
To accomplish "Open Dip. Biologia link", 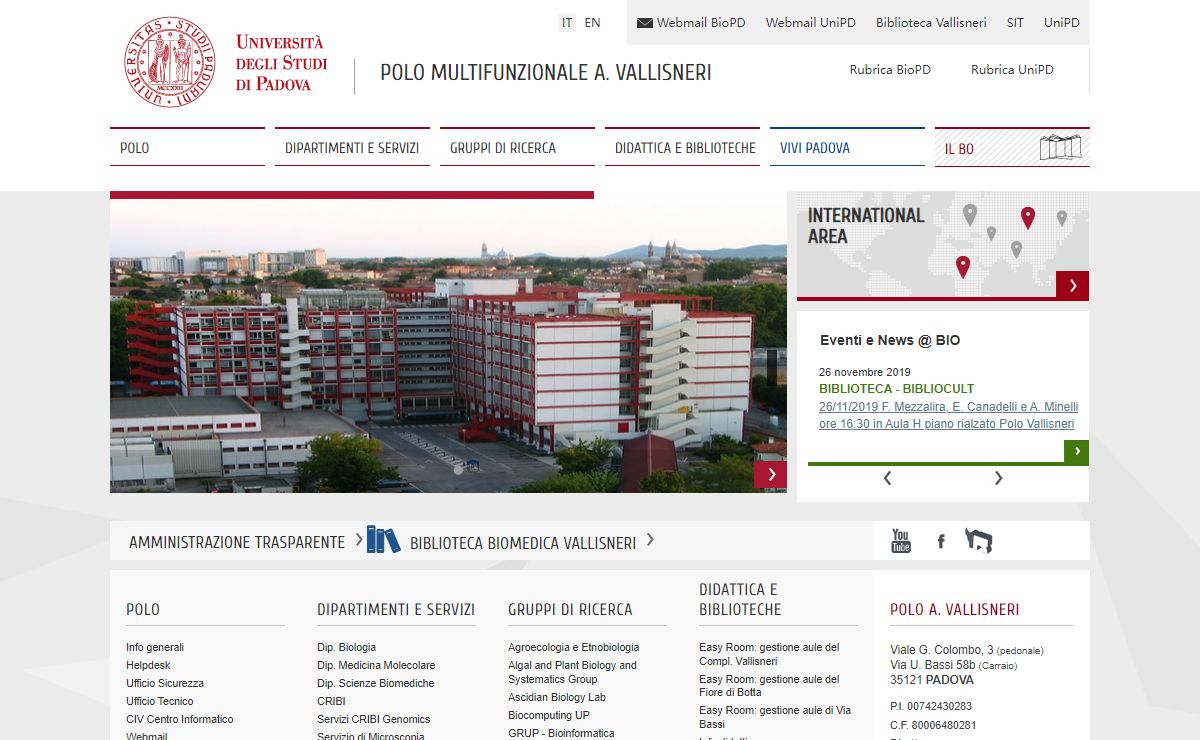I will click(347, 647).
